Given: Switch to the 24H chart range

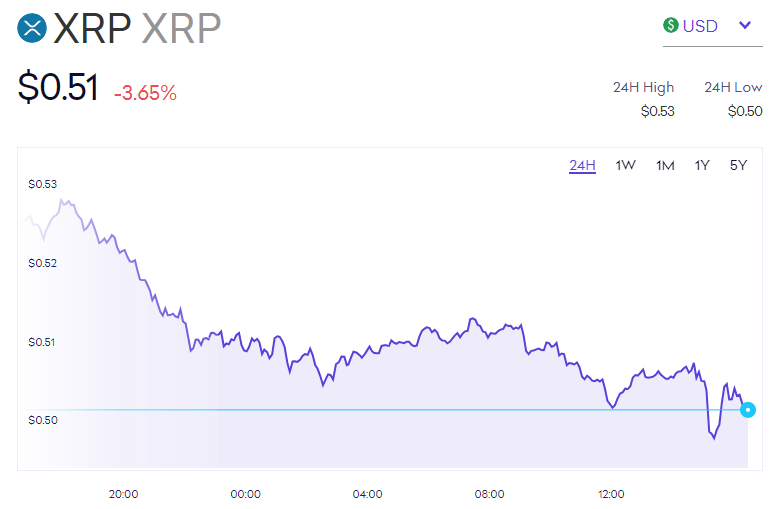Looking at the screenshot, I should point(582,165).
